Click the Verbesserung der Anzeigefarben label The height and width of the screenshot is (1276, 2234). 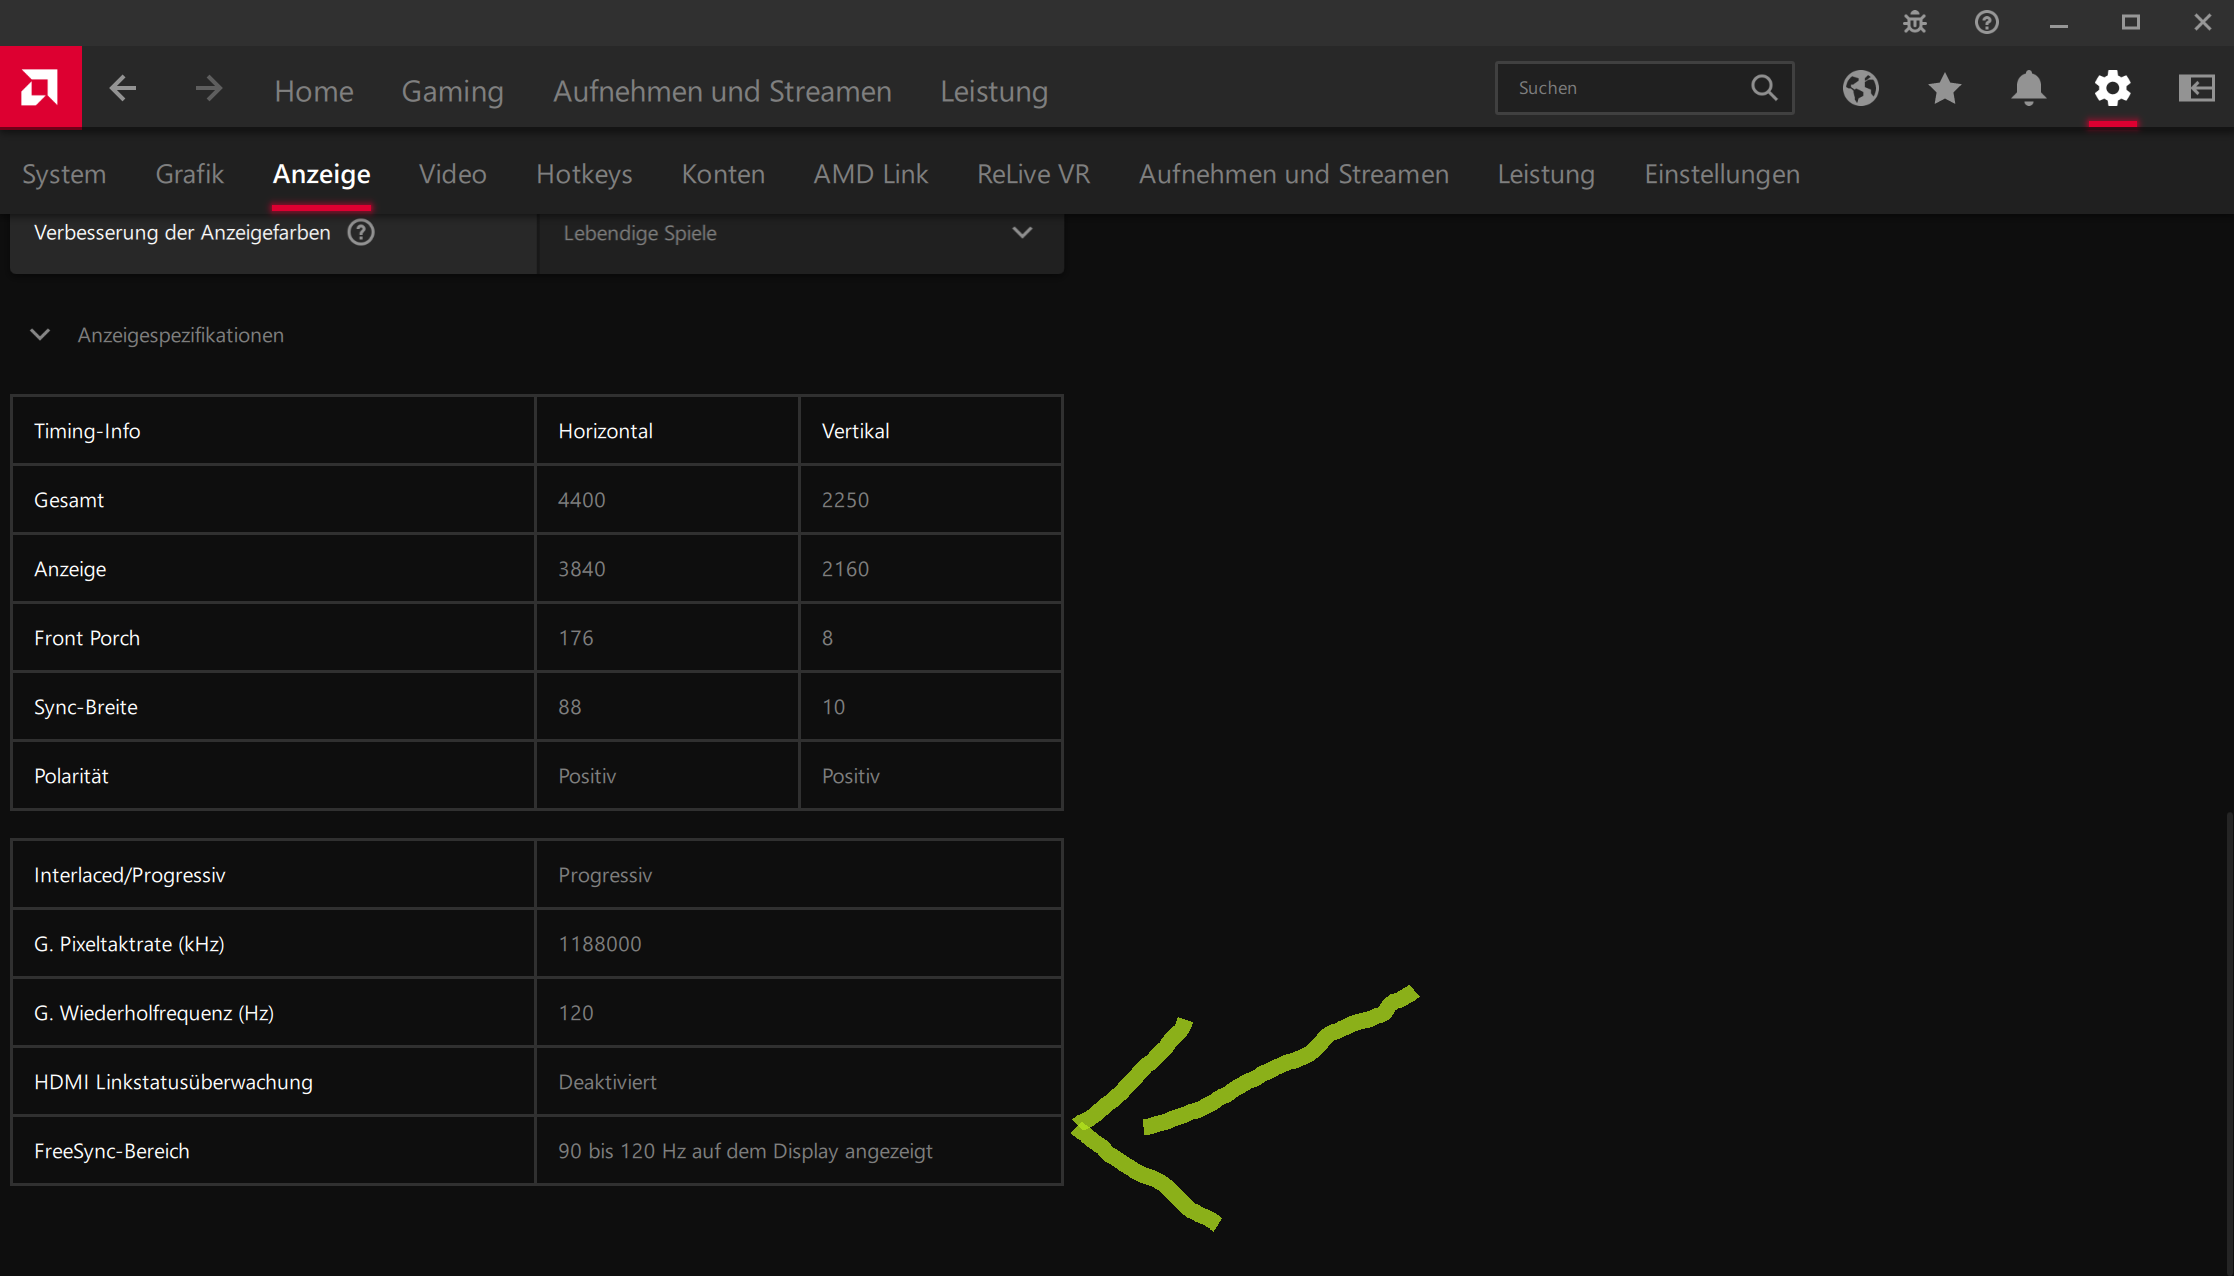[x=182, y=233]
